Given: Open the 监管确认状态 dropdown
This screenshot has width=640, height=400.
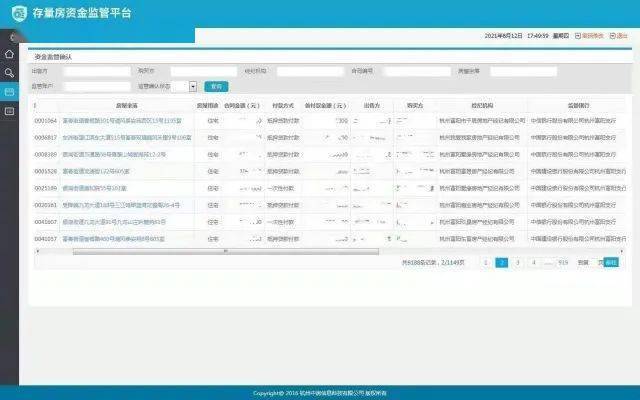Looking at the screenshot, I should click(193, 87).
